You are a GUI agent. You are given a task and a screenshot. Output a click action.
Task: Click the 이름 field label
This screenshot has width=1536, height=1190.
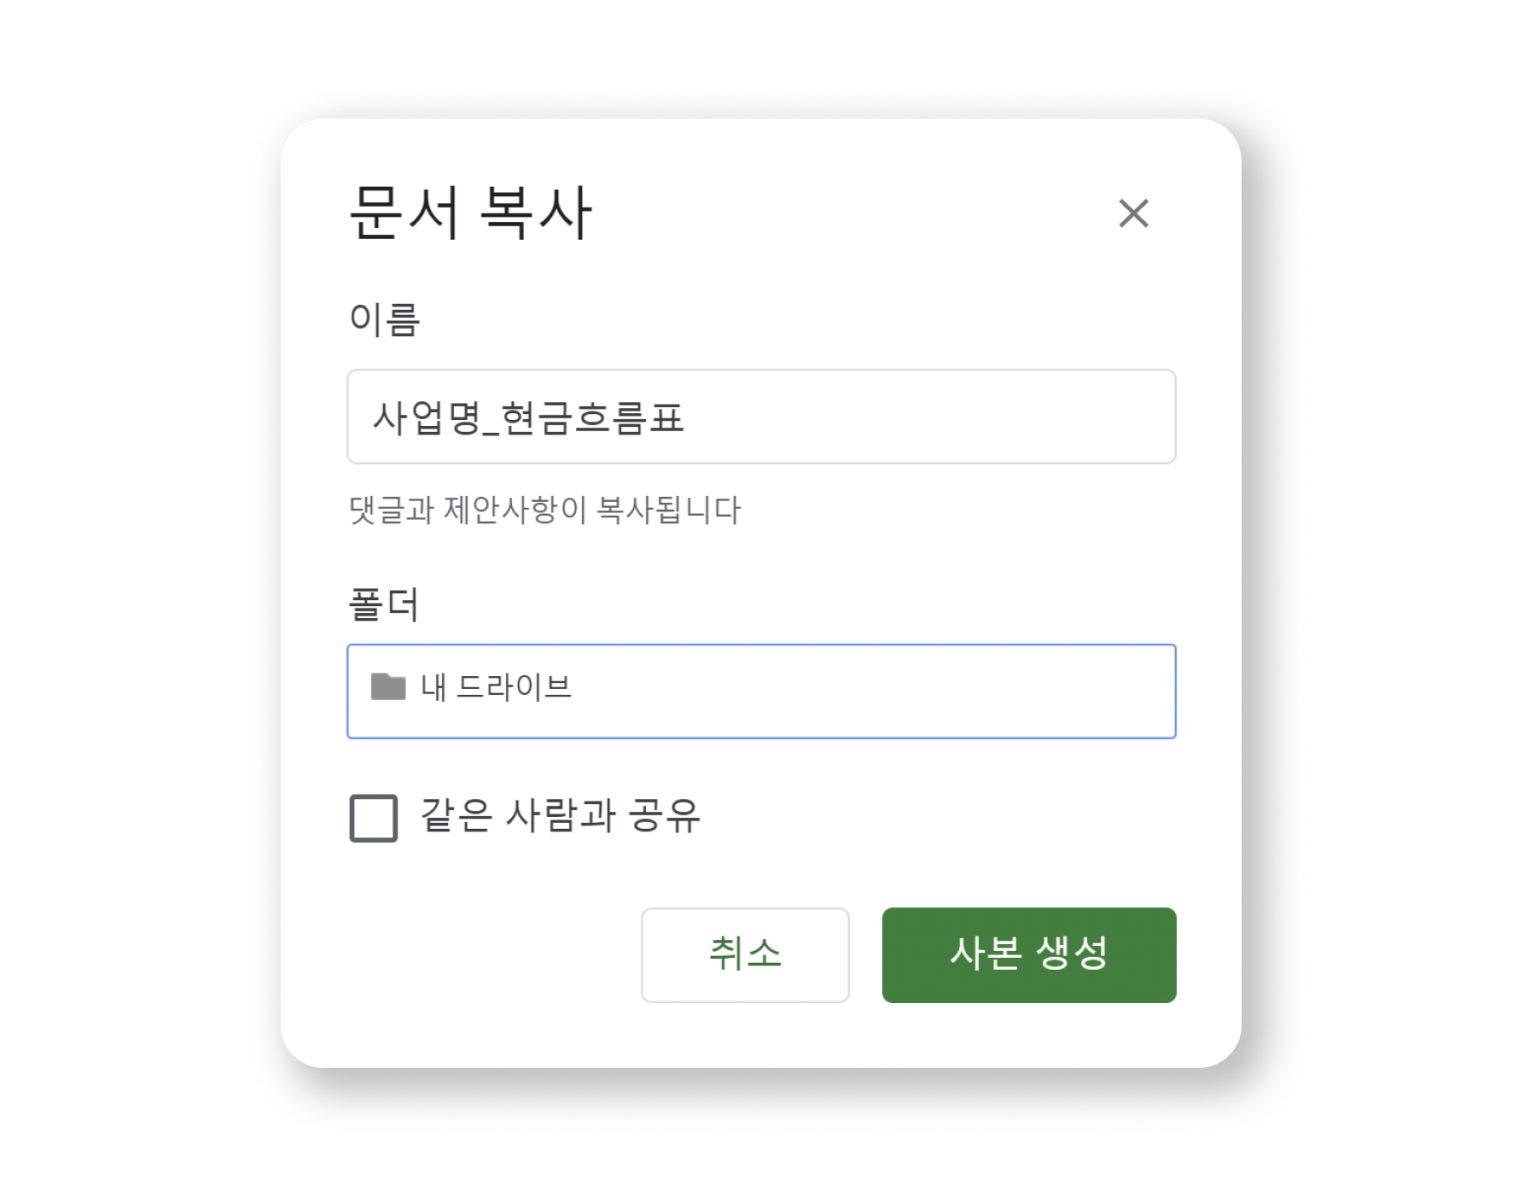(x=384, y=319)
